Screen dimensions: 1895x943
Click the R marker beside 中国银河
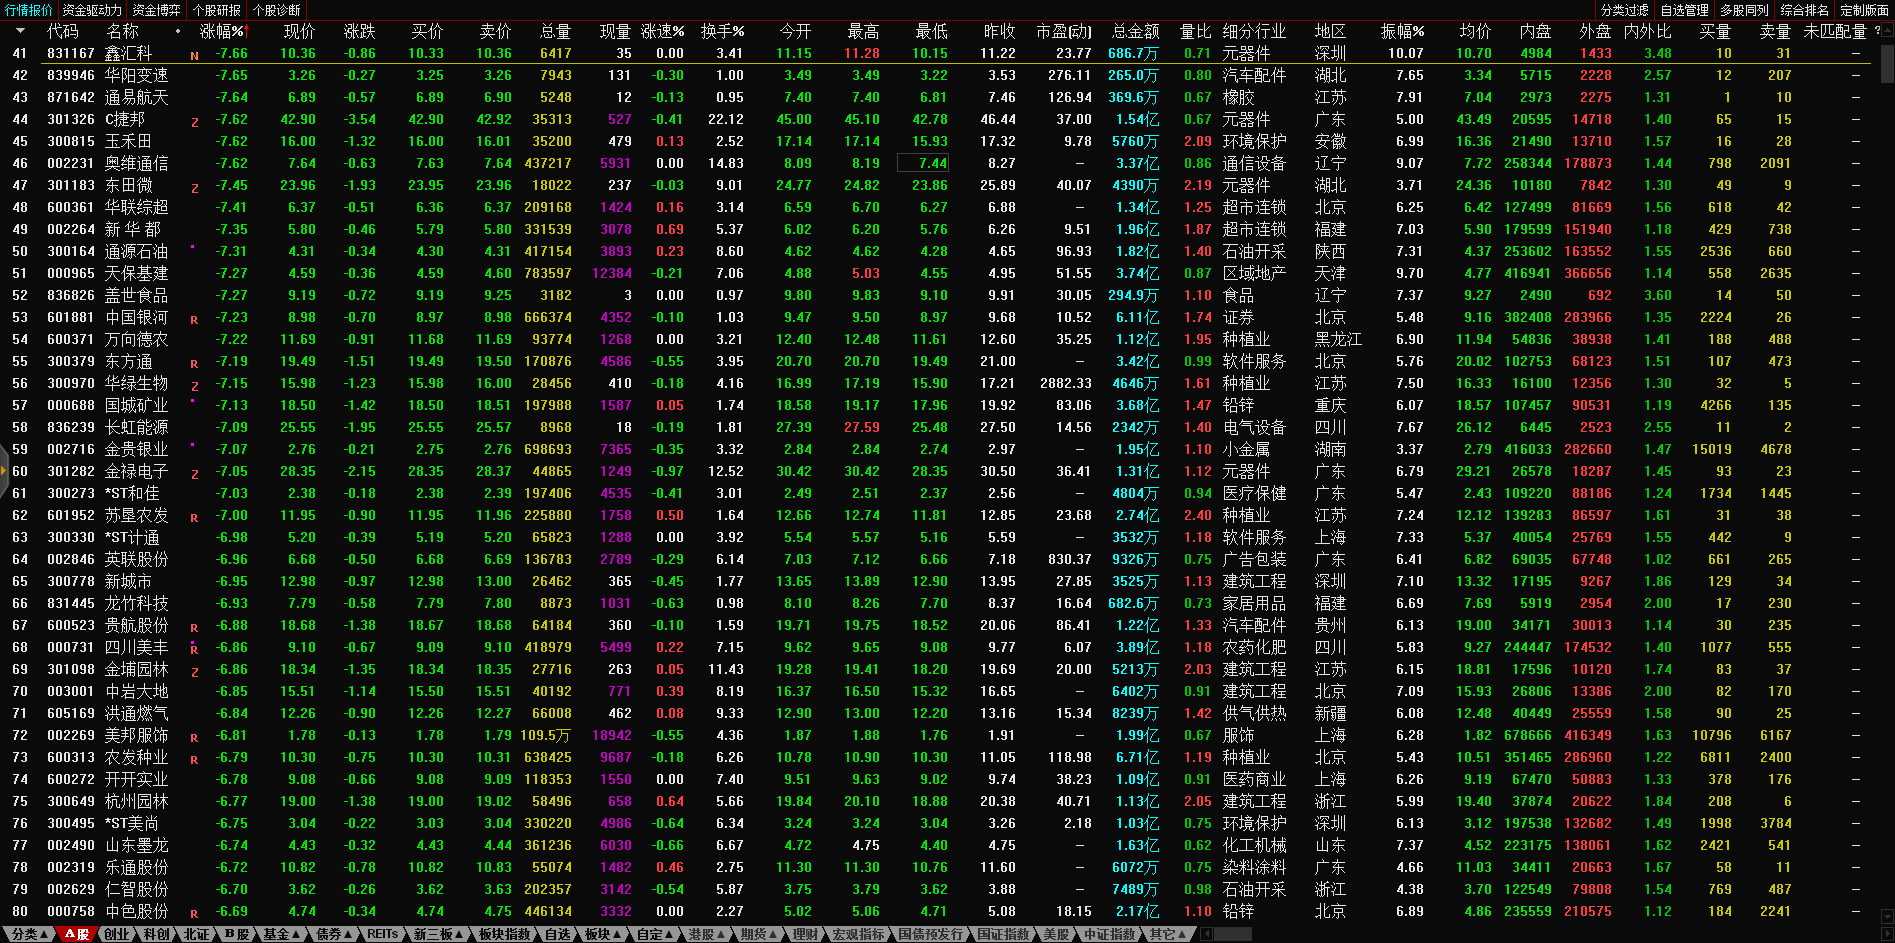coord(194,320)
